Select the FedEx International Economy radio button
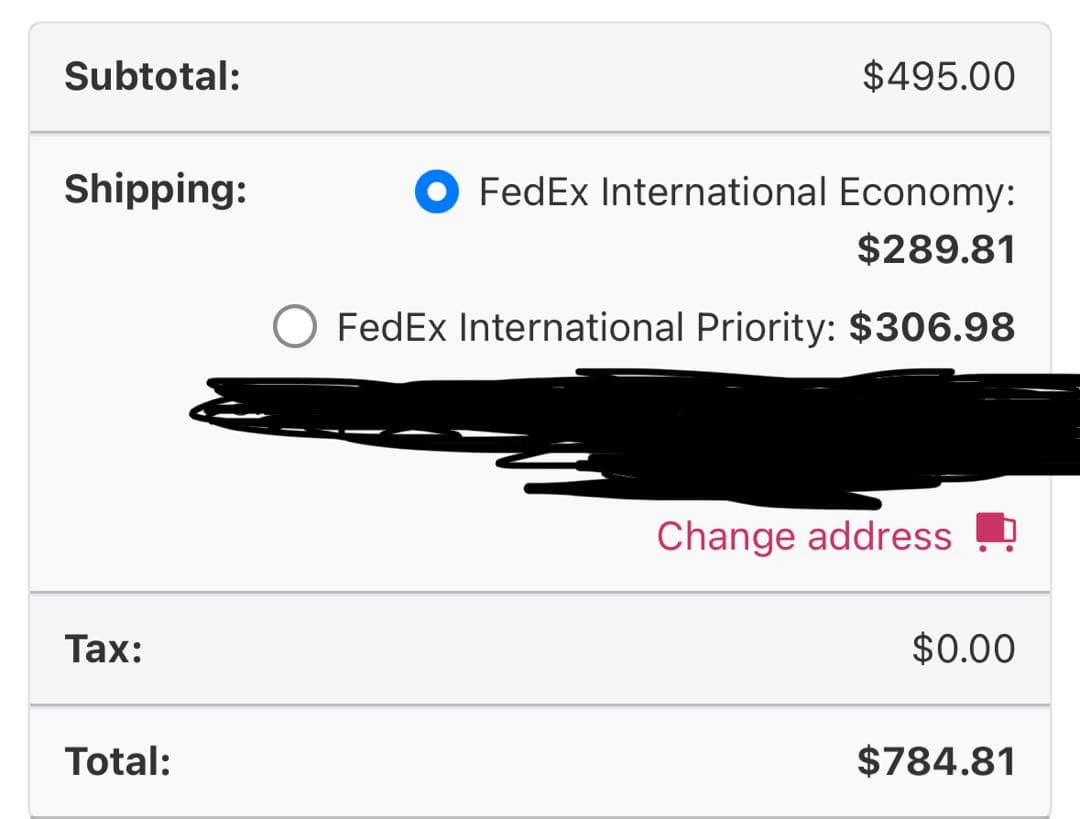 point(437,192)
